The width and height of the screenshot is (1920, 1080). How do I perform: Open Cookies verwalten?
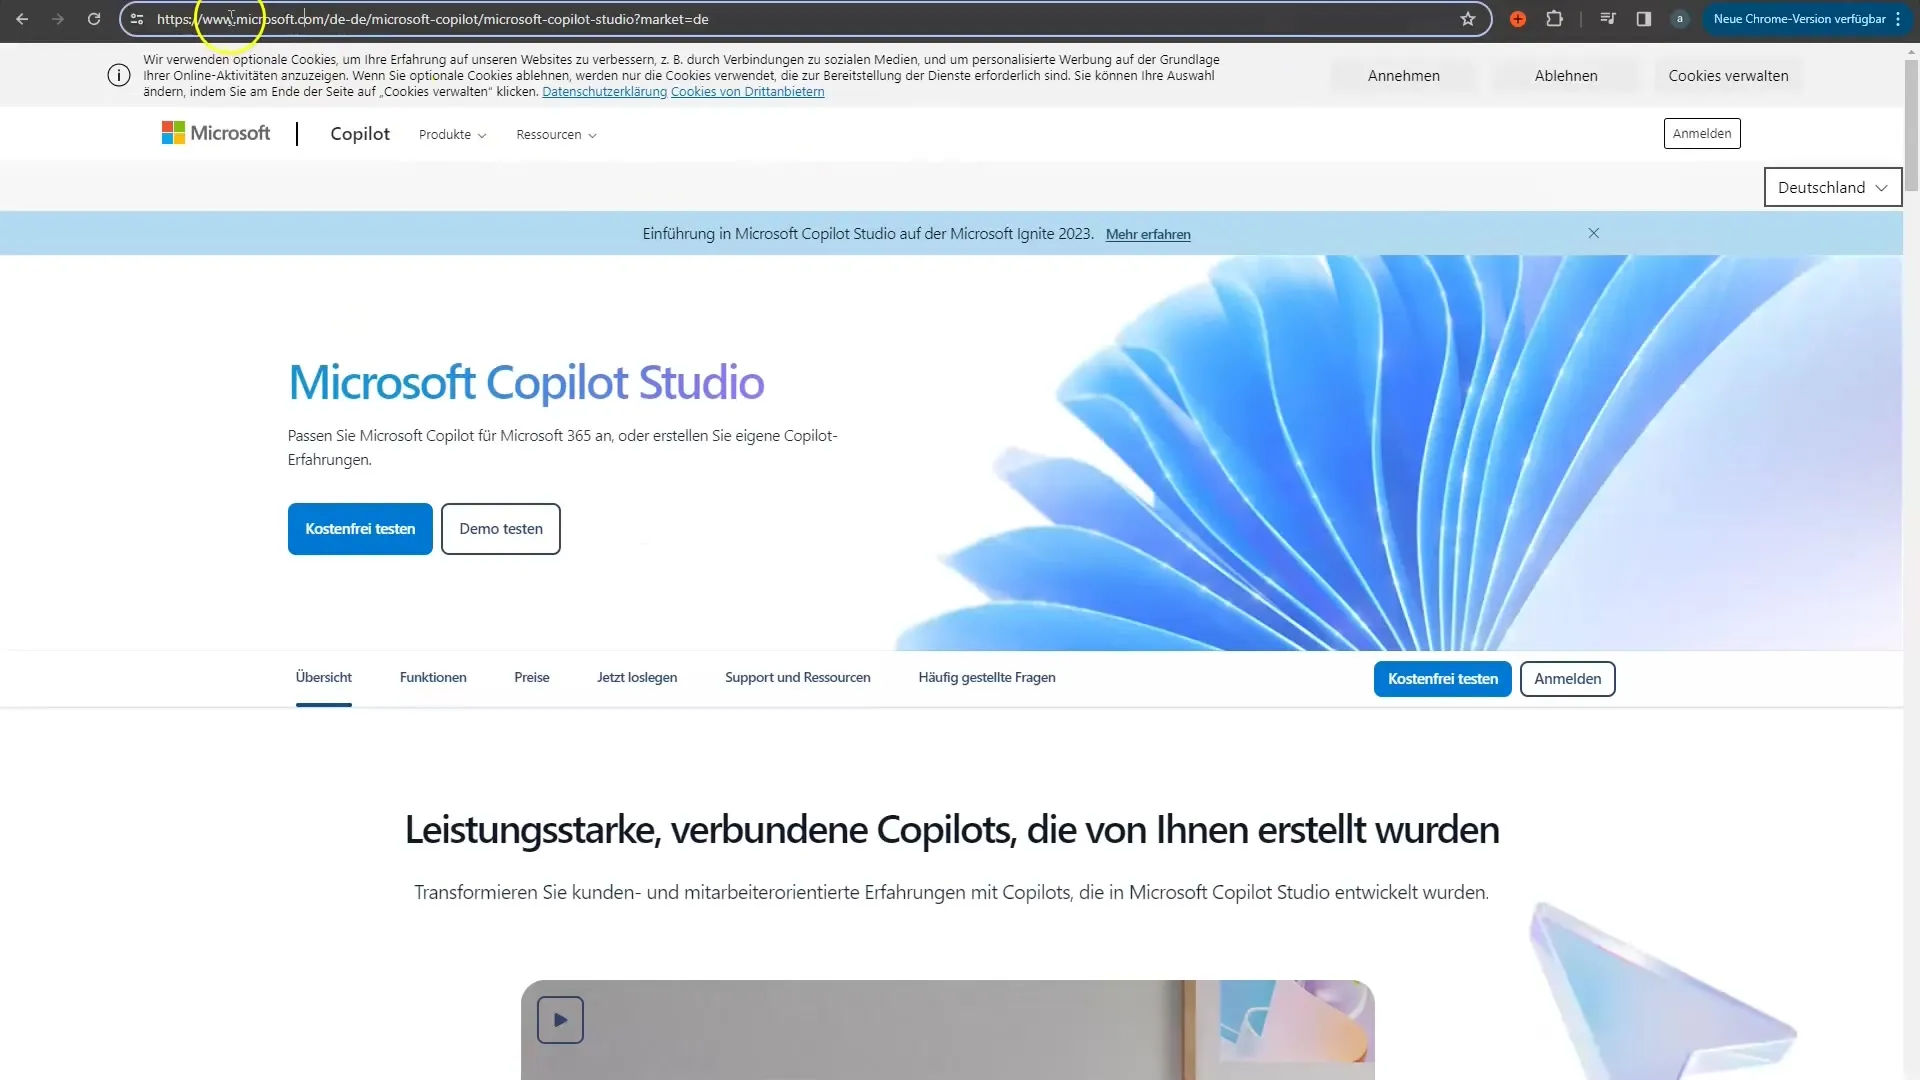pyautogui.click(x=1728, y=76)
